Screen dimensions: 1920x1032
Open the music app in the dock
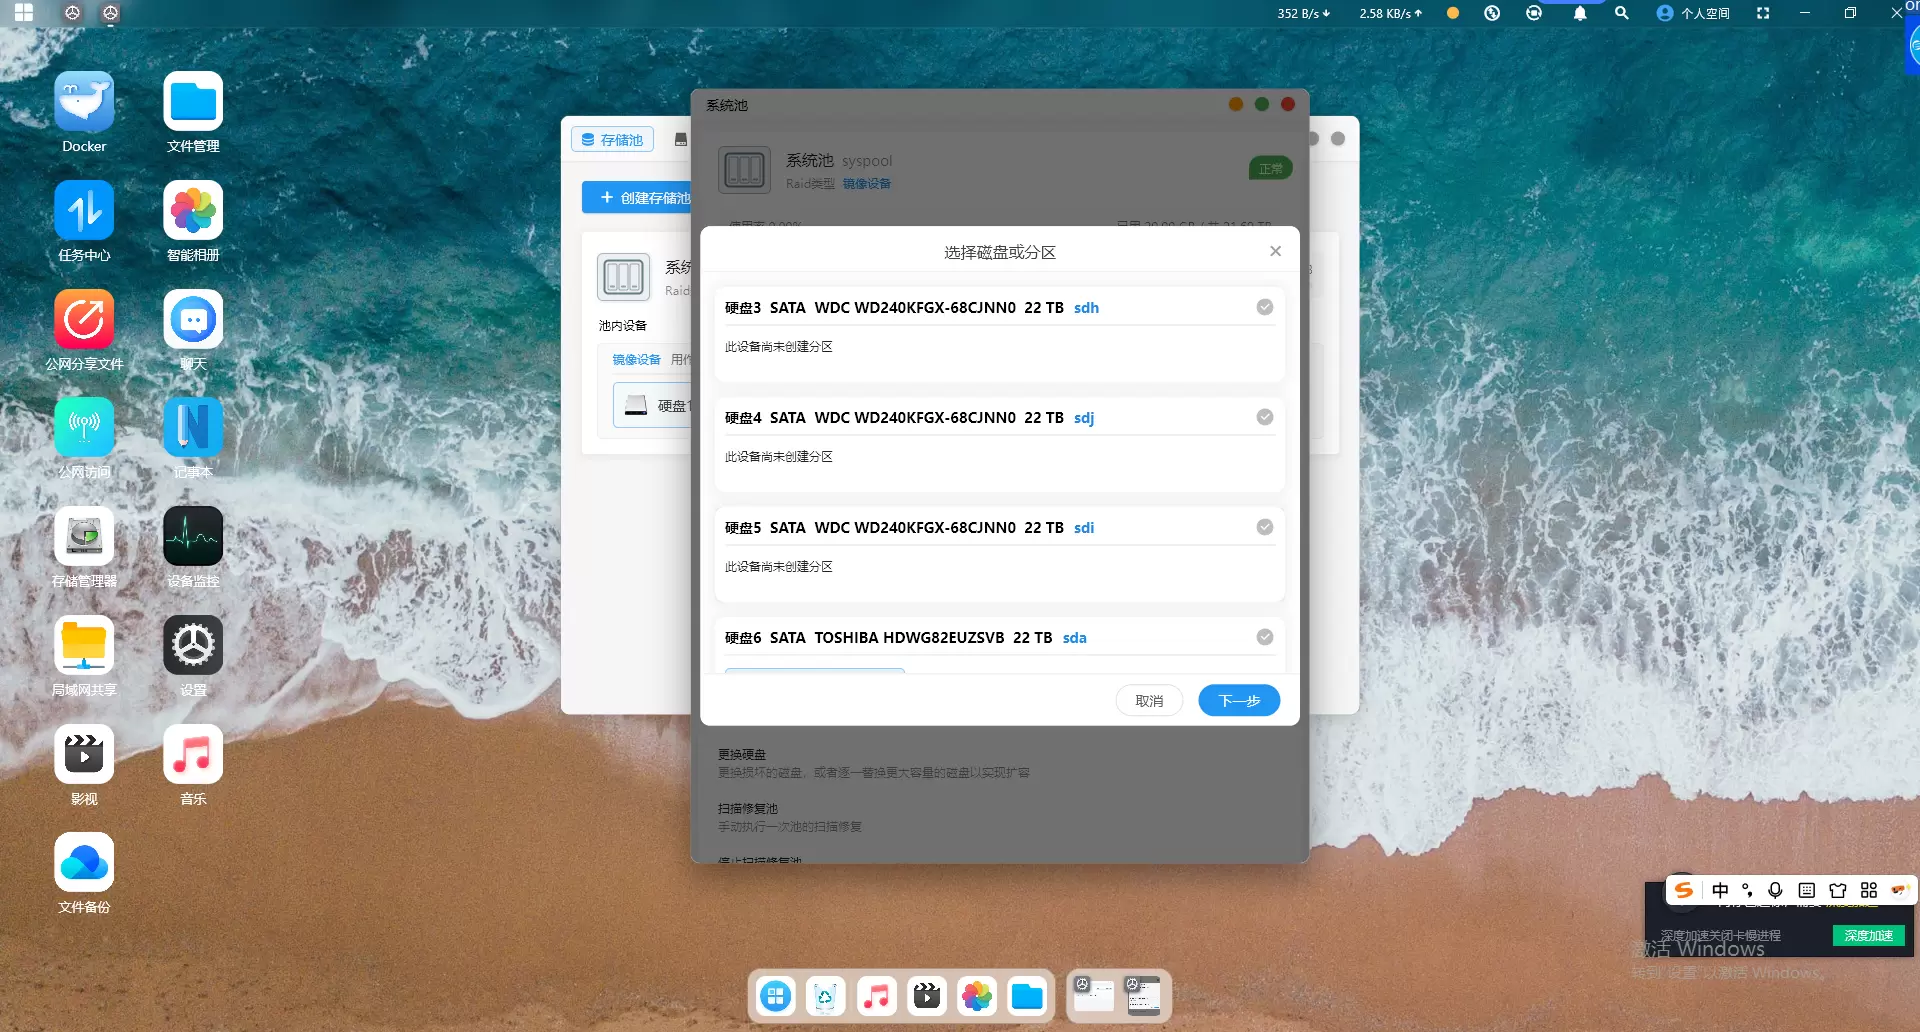(x=876, y=996)
